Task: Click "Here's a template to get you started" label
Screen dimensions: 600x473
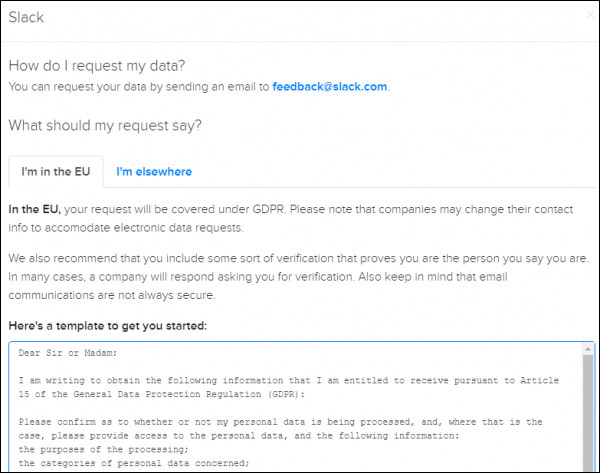Action: coord(107,325)
